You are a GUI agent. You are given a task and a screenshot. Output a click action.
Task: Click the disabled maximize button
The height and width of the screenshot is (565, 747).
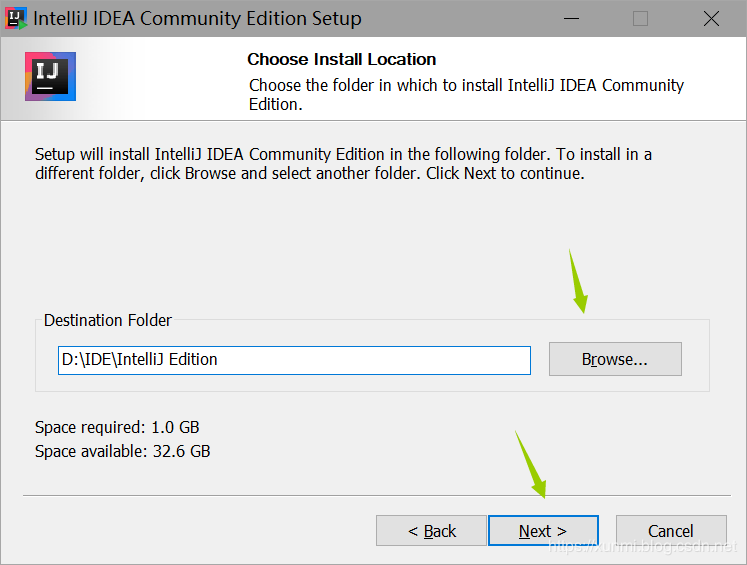[640, 19]
